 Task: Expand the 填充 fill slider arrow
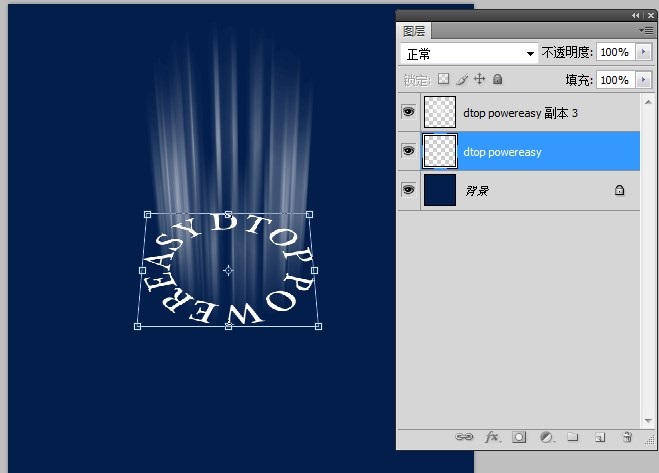642,79
